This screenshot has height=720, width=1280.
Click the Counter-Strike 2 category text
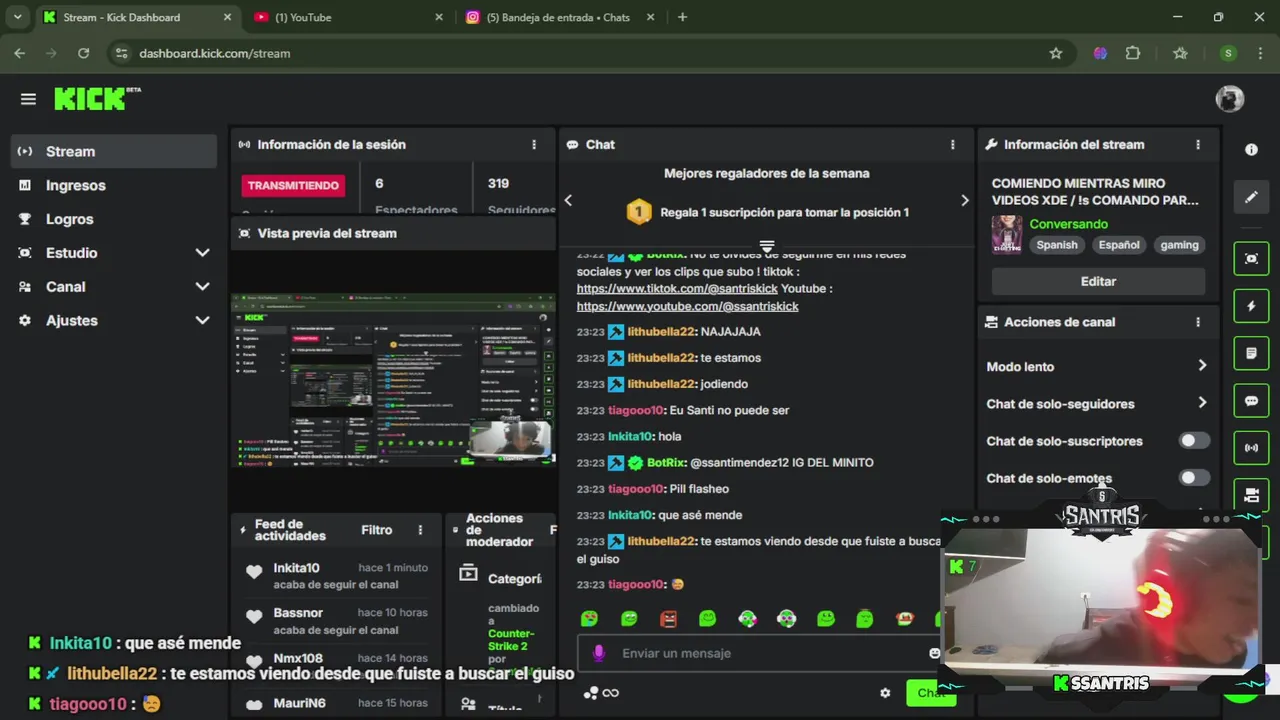point(511,640)
